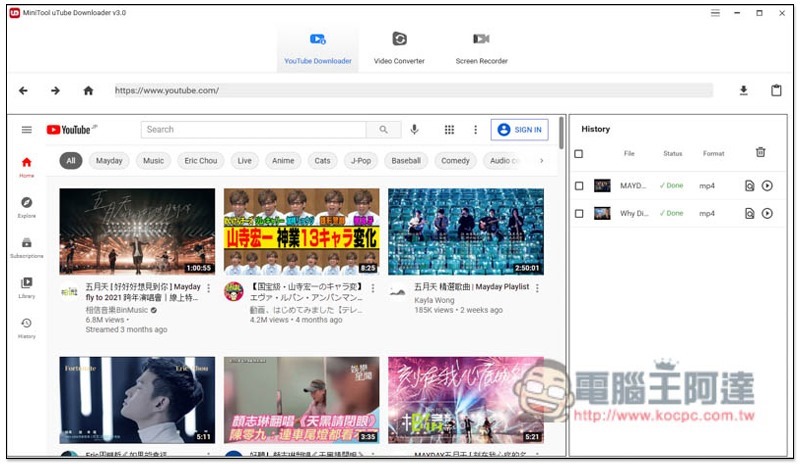This screenshot has height=464, width=800.
Task: Tick the checkbox for MAYD... row
Action: (x=579, y=186)
